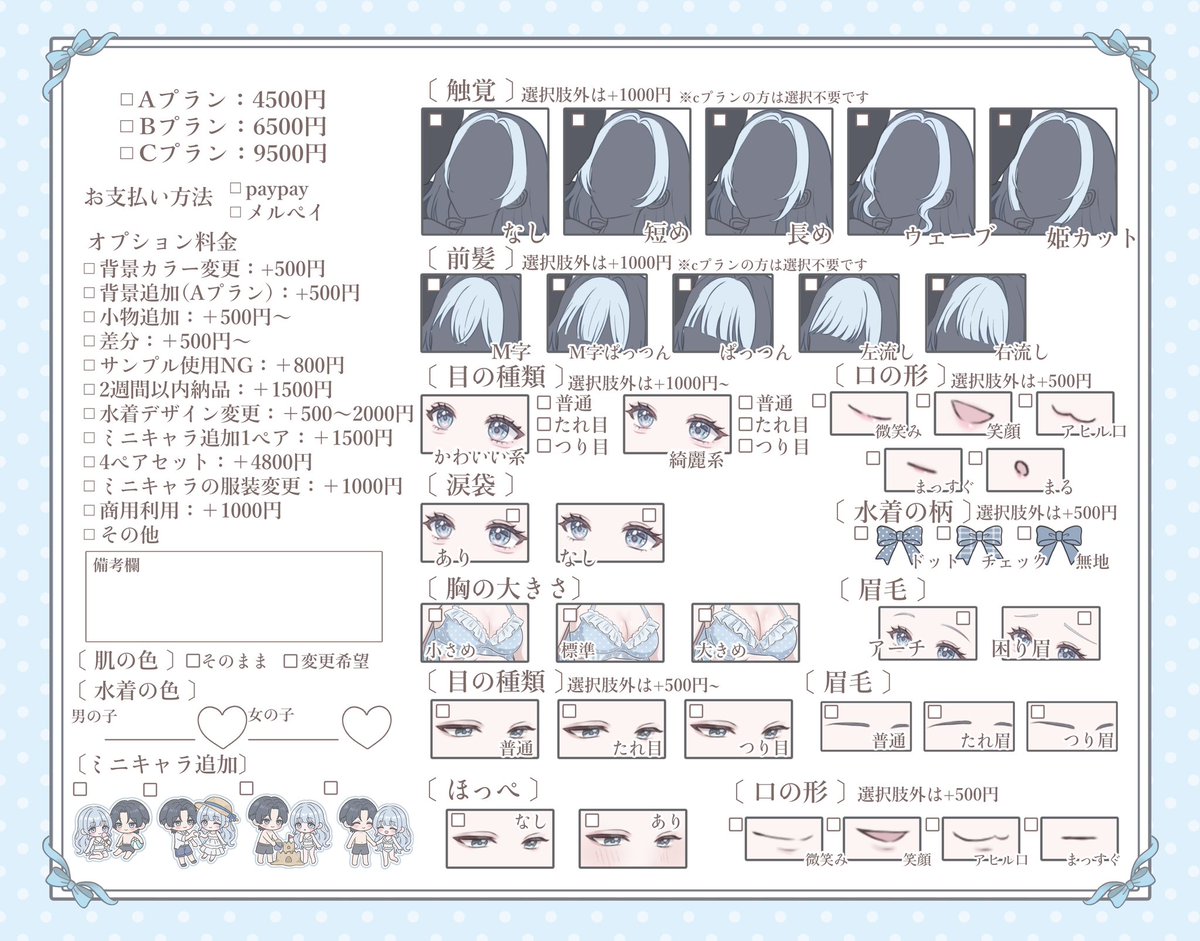
Task: Select the 左流し bangs thumbnail
Action: (849, 314)
